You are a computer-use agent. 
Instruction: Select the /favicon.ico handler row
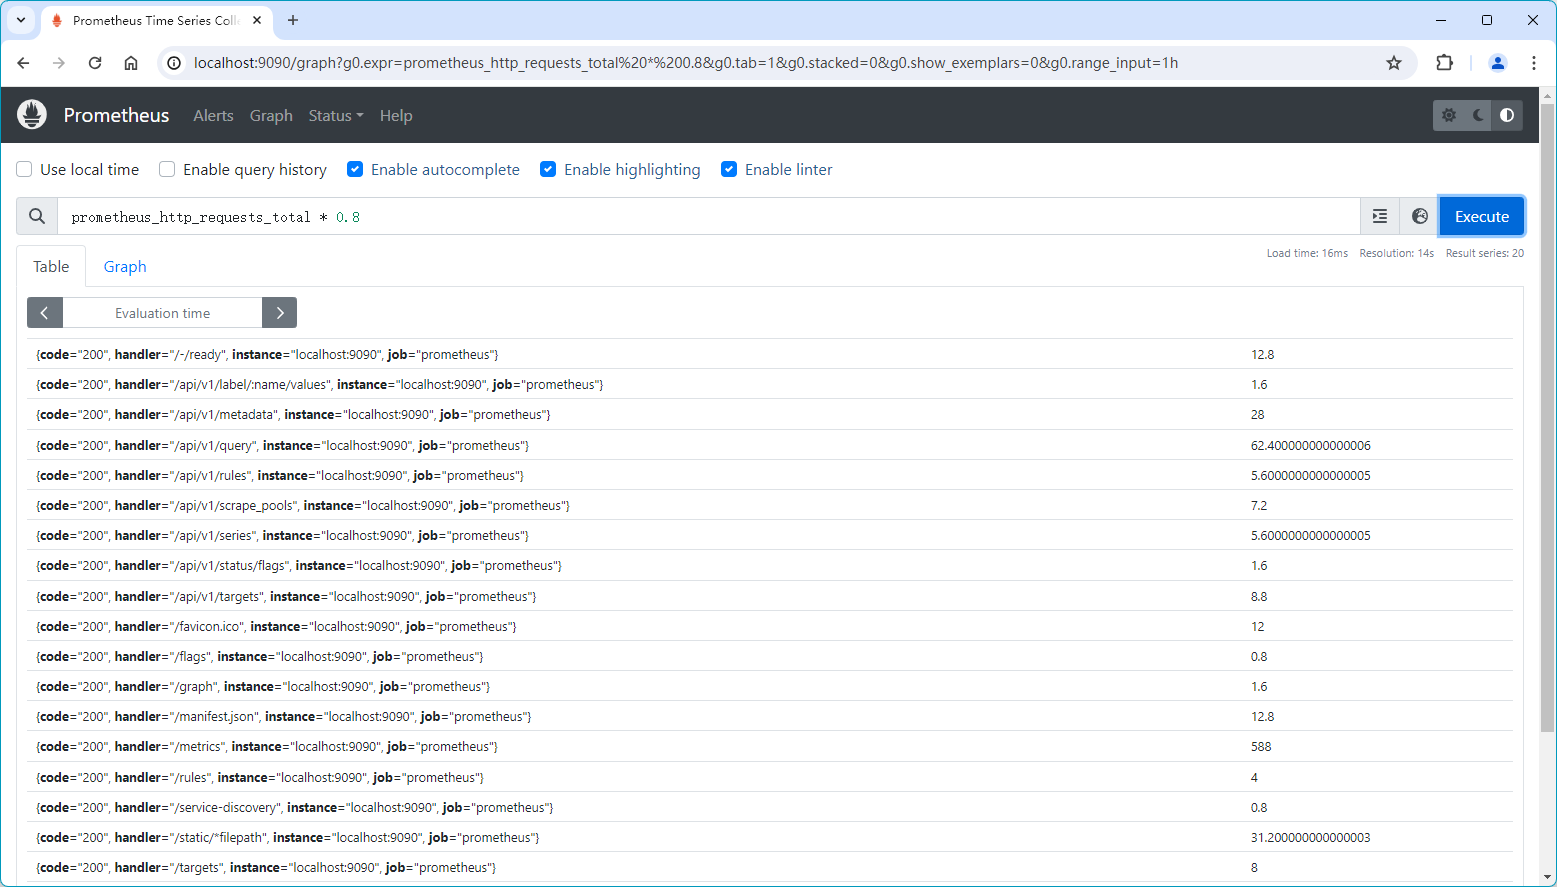point(769,626)
